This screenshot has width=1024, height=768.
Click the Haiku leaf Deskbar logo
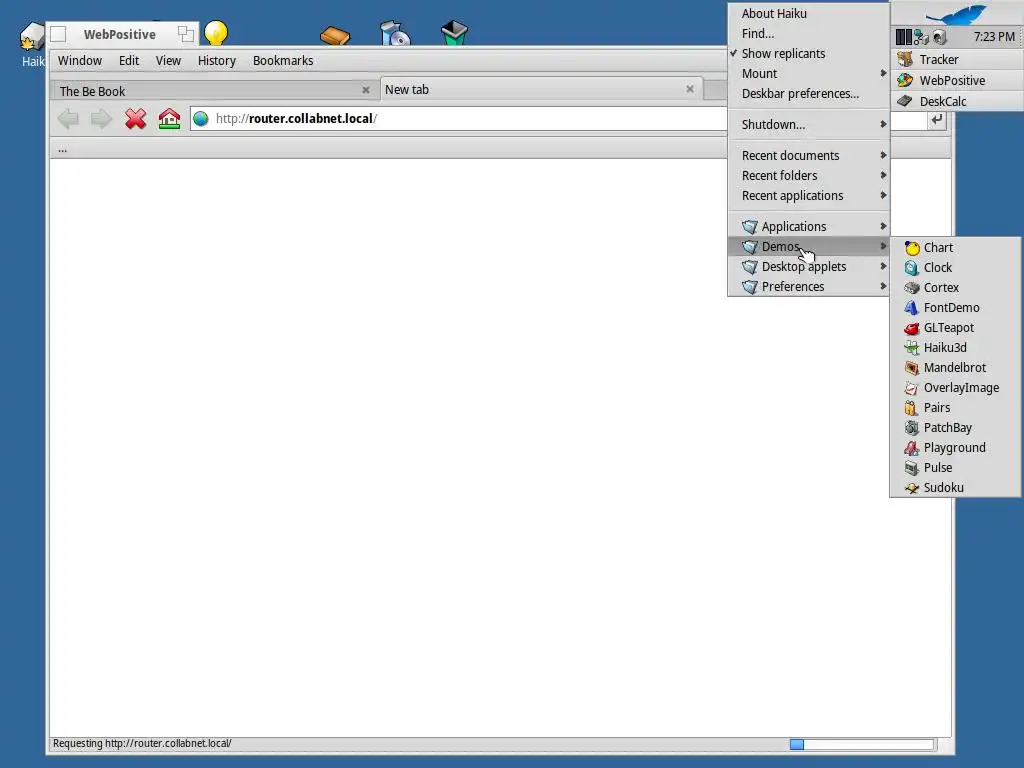tap(957, 13)
